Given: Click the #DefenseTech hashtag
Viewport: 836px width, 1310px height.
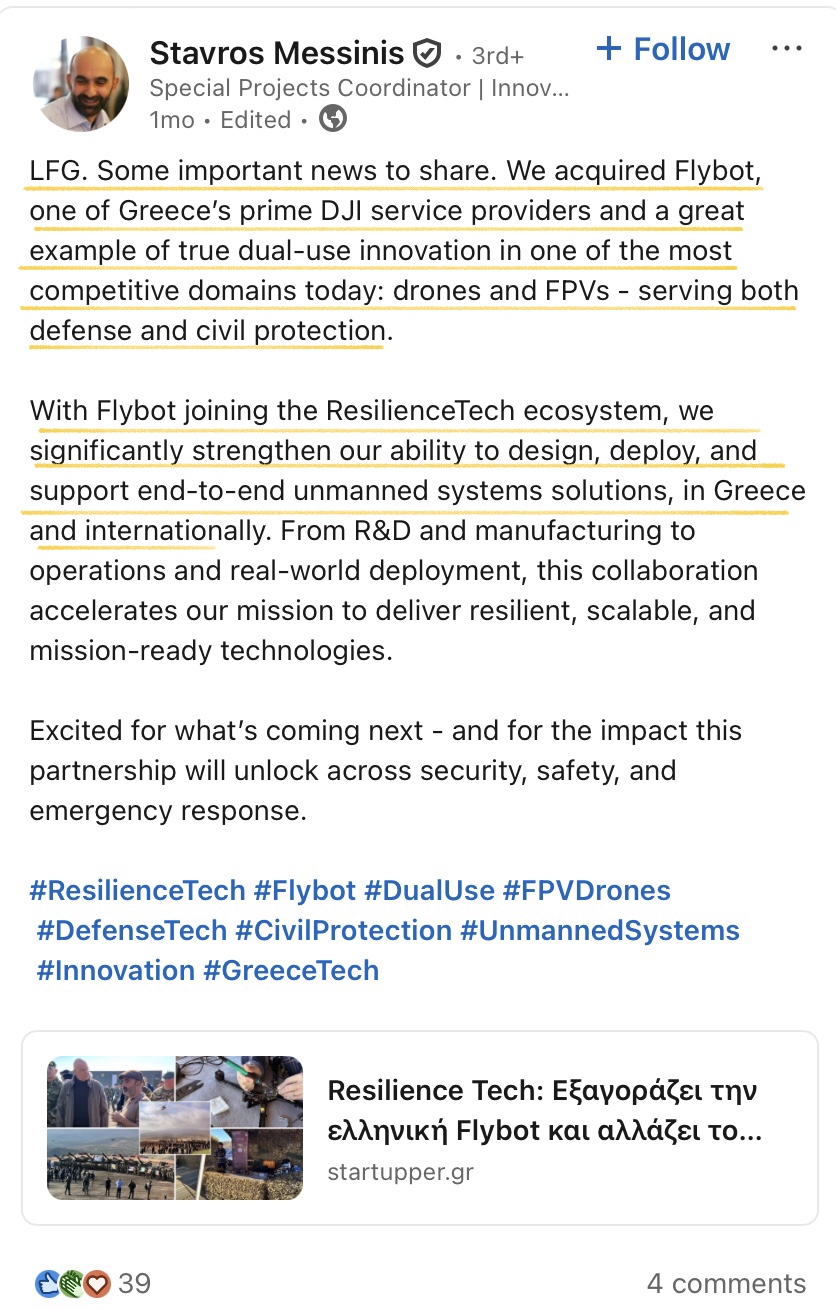Looking at the screenshot, I should click(132, 930).
